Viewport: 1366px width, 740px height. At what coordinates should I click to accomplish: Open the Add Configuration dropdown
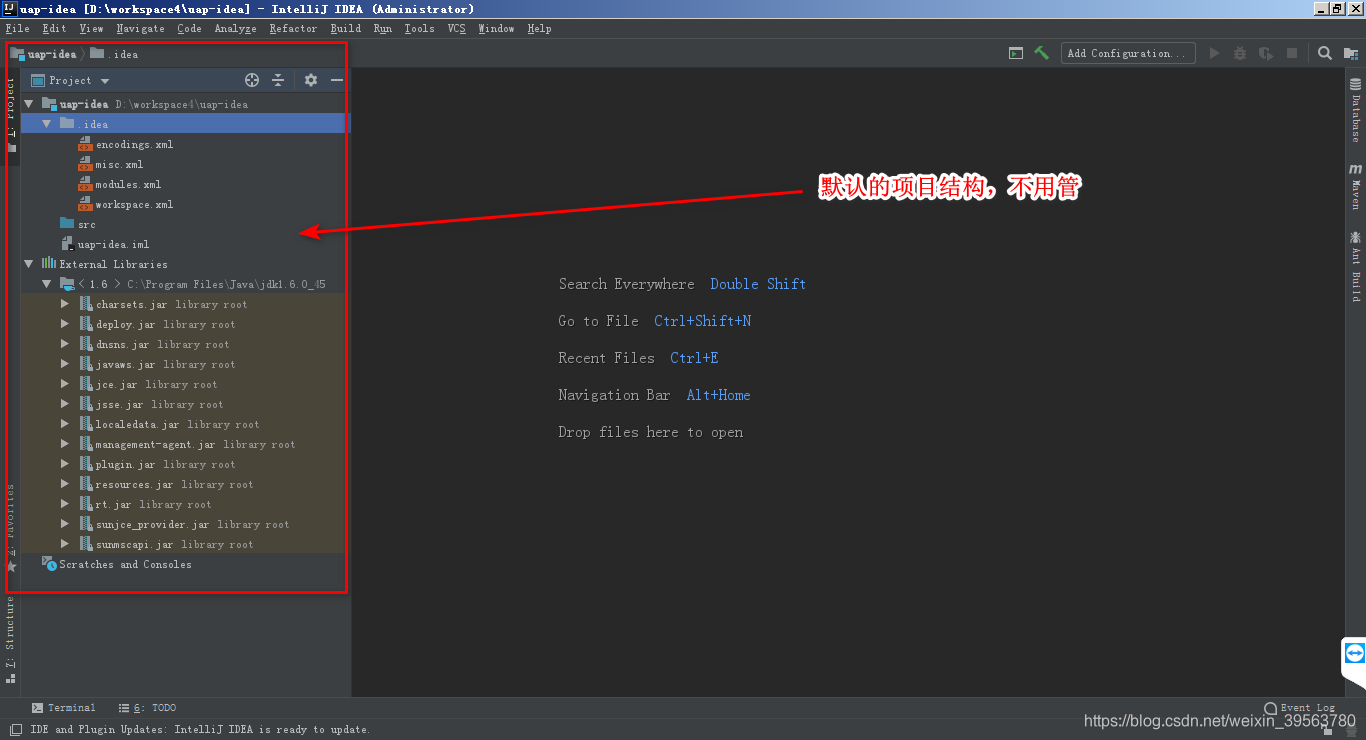(1128, 53)
